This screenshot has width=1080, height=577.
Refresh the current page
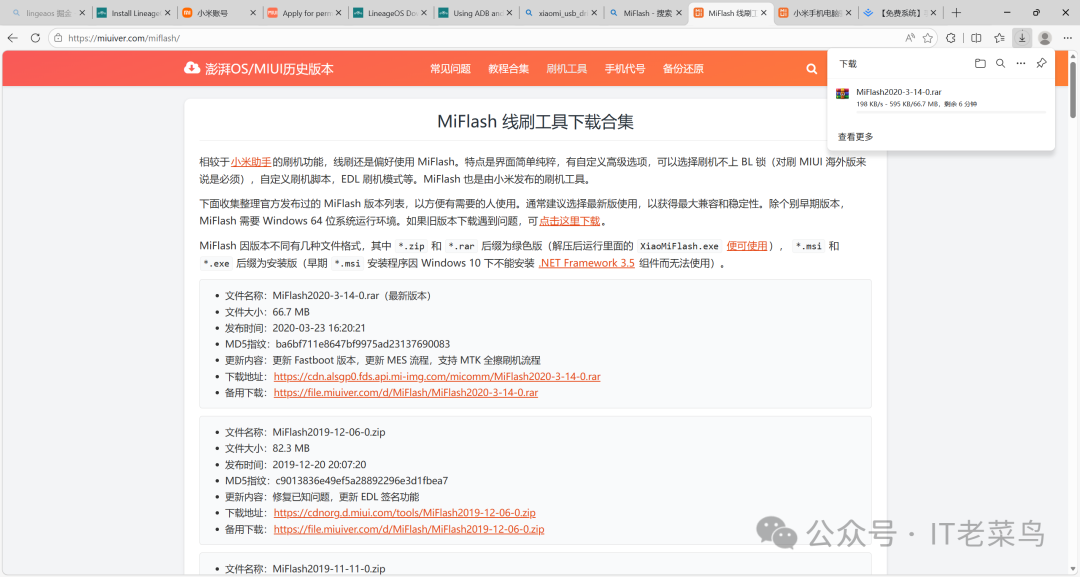[x=35, y=36]
